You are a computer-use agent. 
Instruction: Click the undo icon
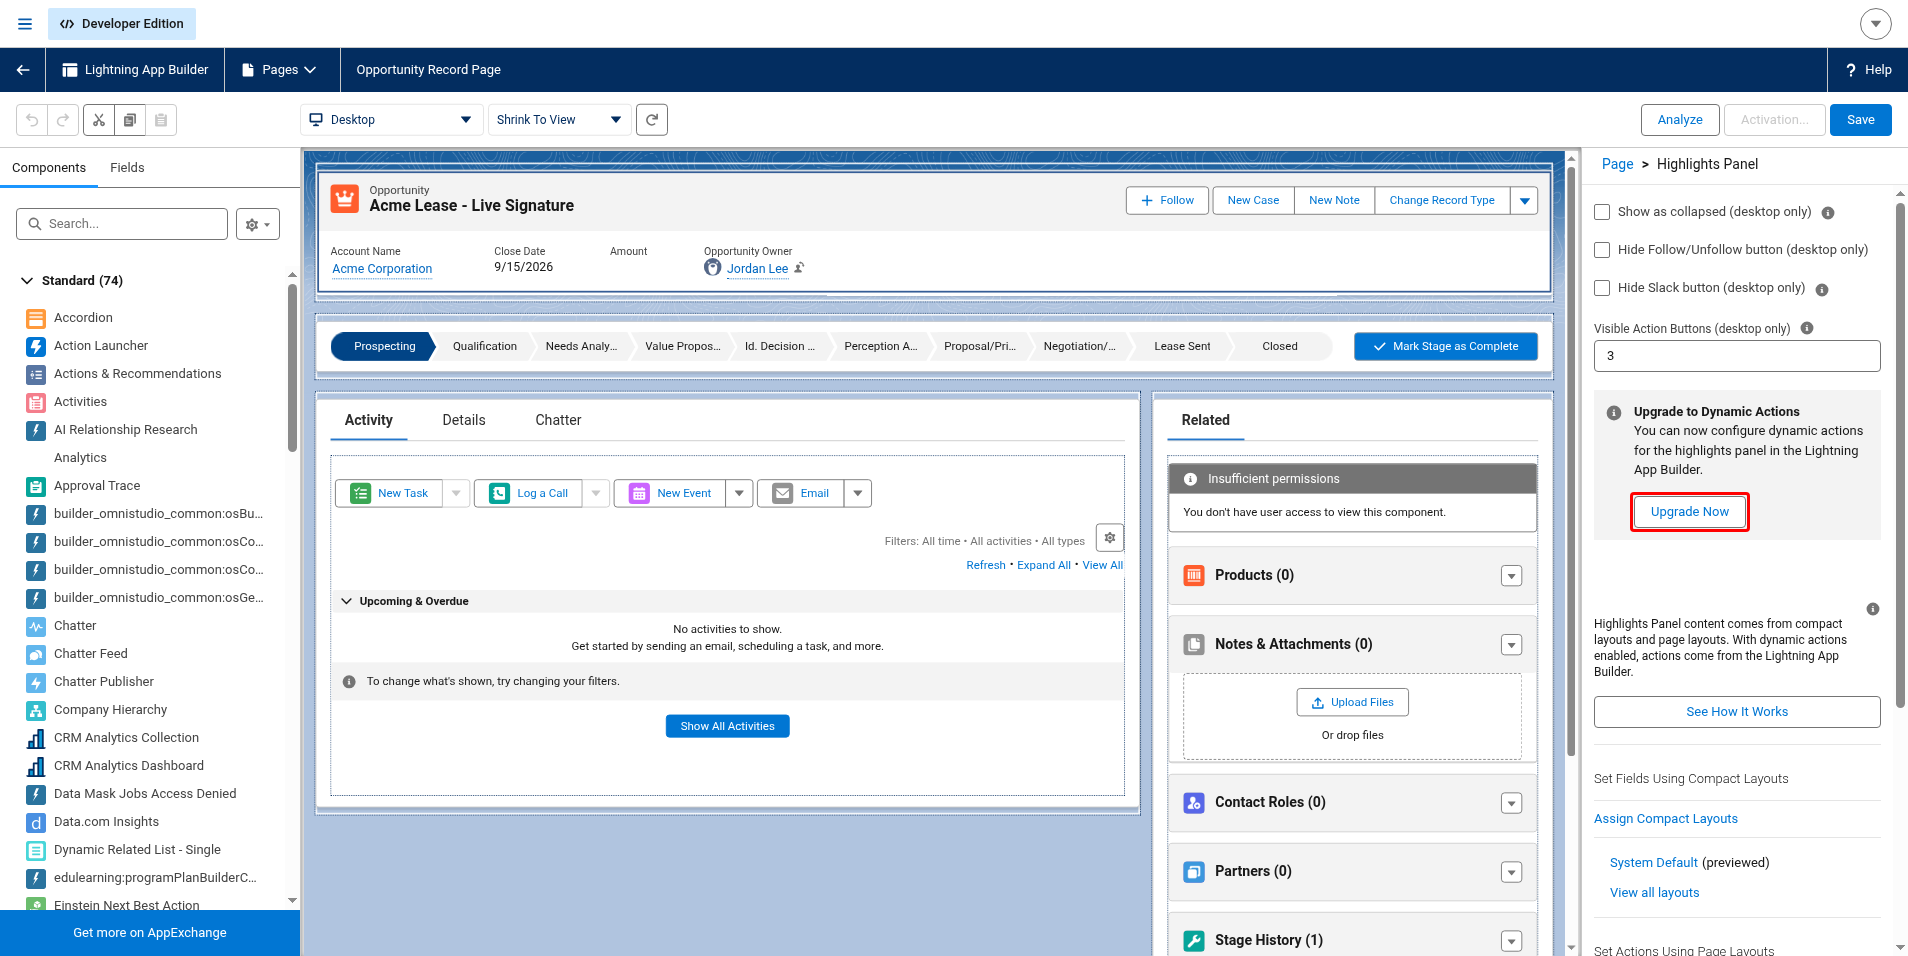[32, 120]
